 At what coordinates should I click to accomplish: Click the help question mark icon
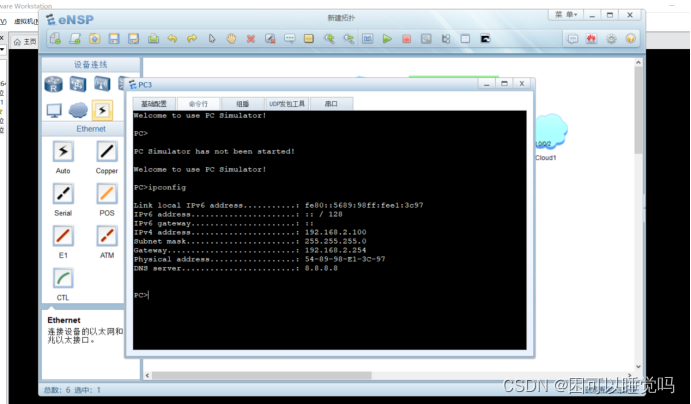631,39
